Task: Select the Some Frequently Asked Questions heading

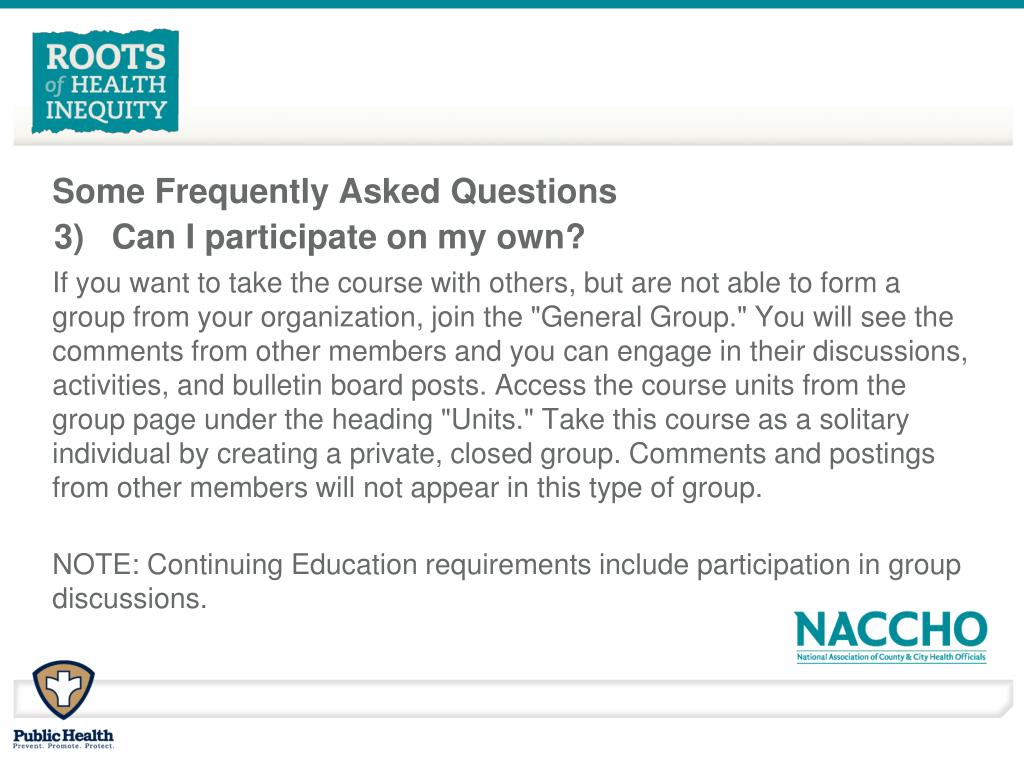Action: pyautogui.click(x=334, y=191)
